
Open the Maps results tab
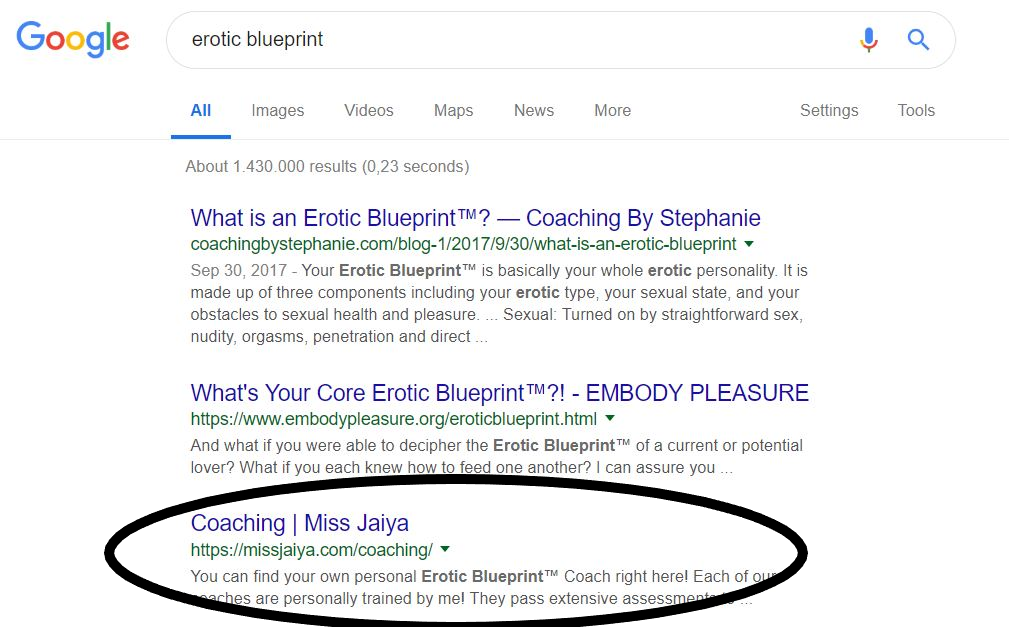(453, 111)
